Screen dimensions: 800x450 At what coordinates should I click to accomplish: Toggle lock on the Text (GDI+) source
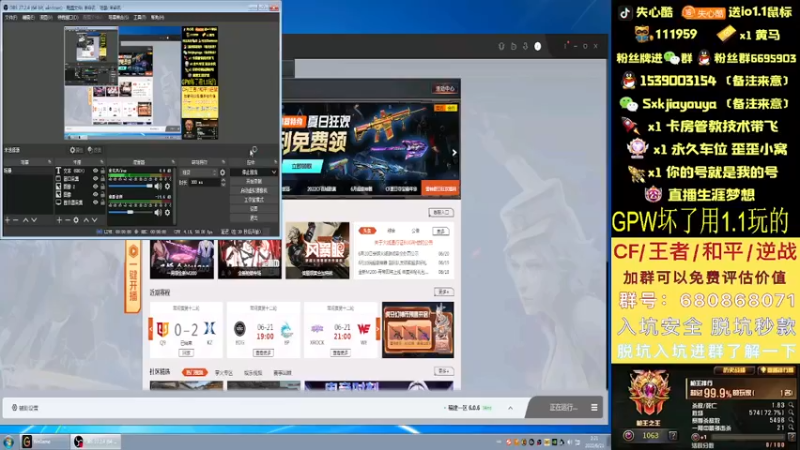point(103,171)
